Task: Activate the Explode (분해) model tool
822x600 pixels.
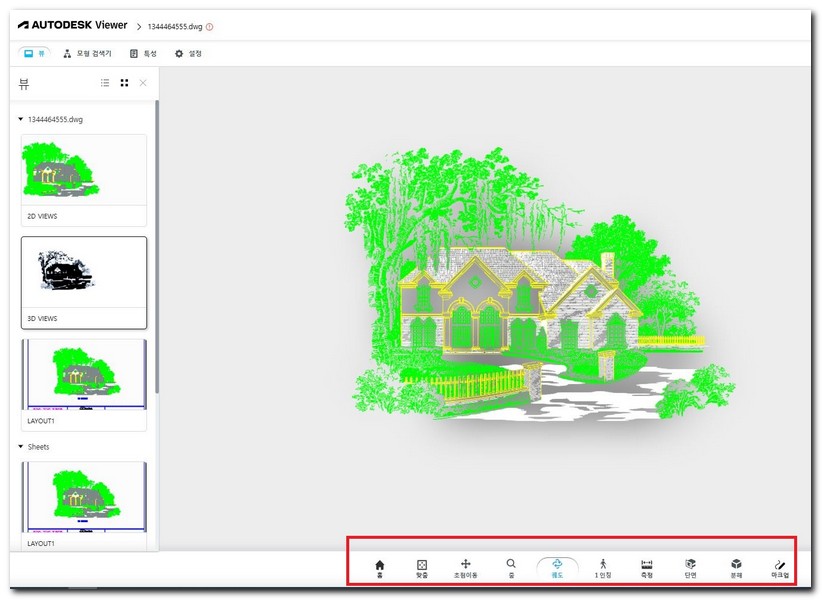Action: point(736,568)
